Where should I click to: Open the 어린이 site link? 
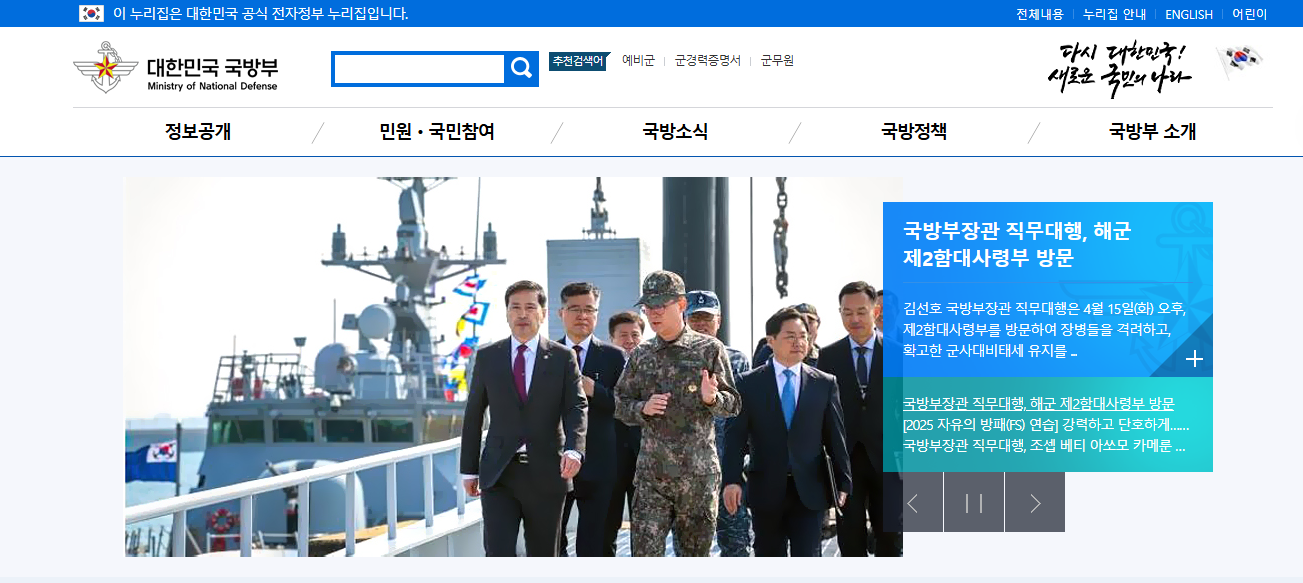[1251, 13]
